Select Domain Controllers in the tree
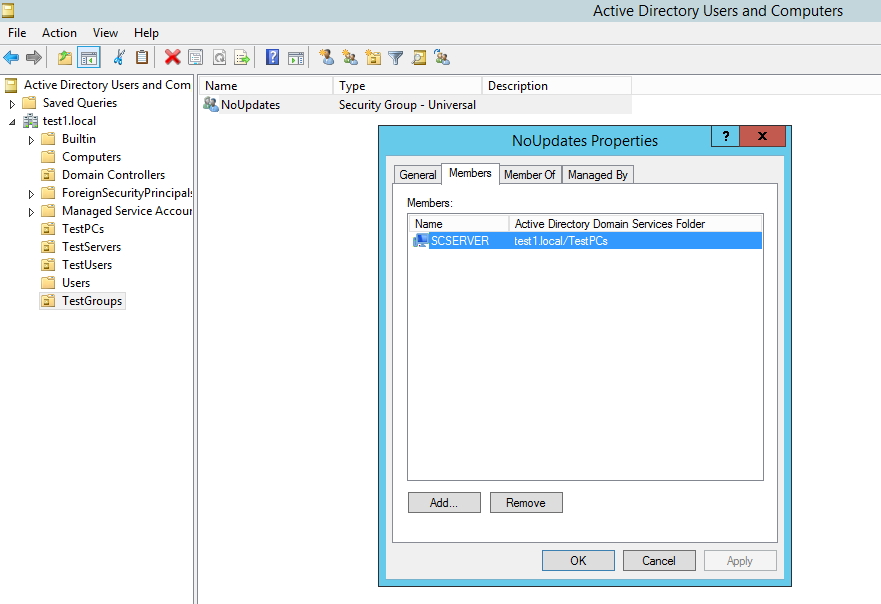Screen dimensions: 881x604 113,175
